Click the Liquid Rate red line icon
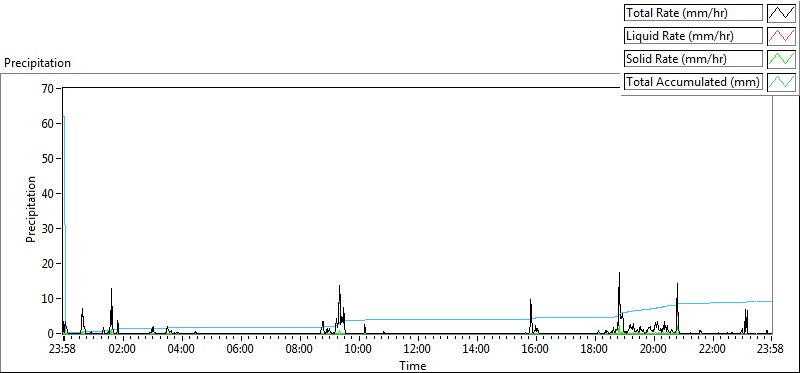Image resolution: width=800 pixels, height=373 pixels. click(781, 36)
